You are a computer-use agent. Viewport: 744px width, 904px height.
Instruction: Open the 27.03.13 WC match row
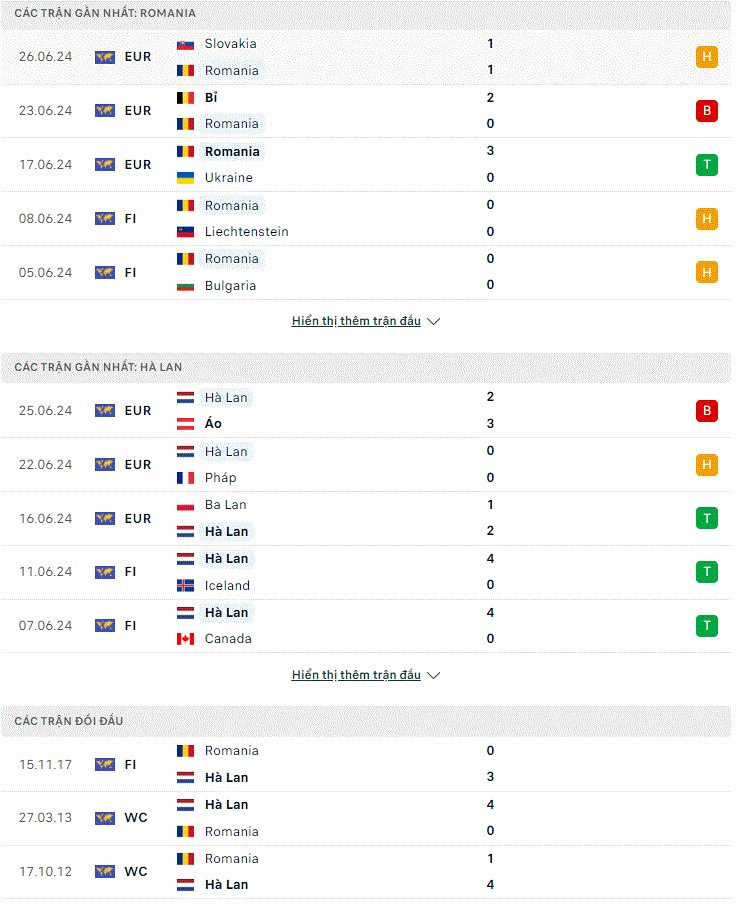pos(366,818)
